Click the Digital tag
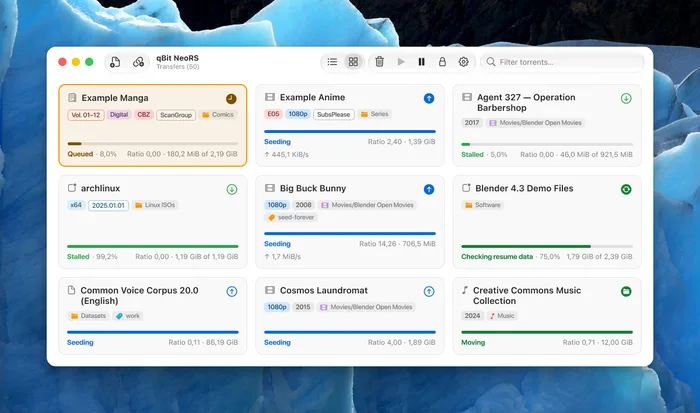 click(119, 115)
